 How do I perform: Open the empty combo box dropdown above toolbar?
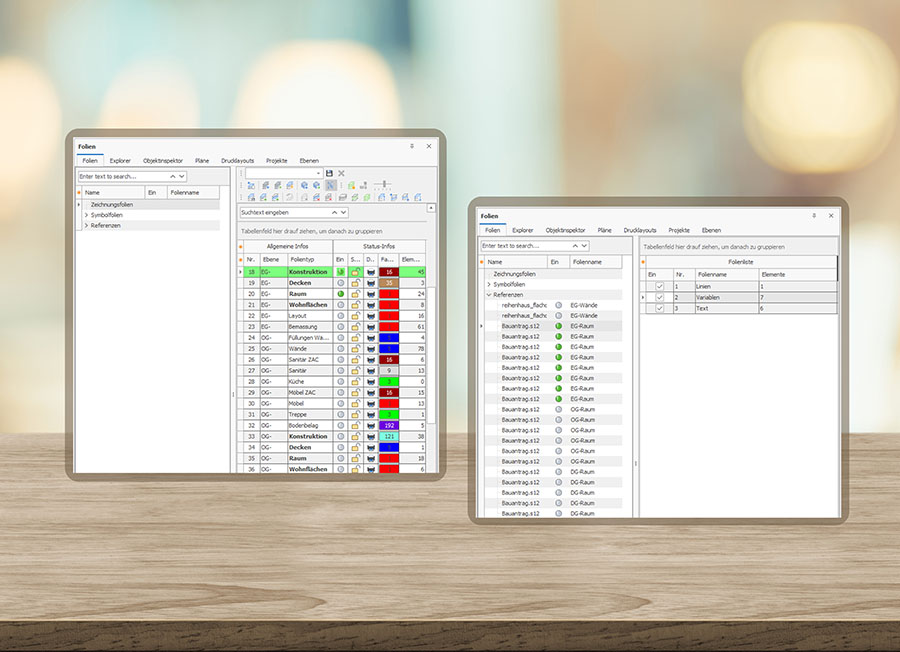pyautogui.click(x=318, y=173)
